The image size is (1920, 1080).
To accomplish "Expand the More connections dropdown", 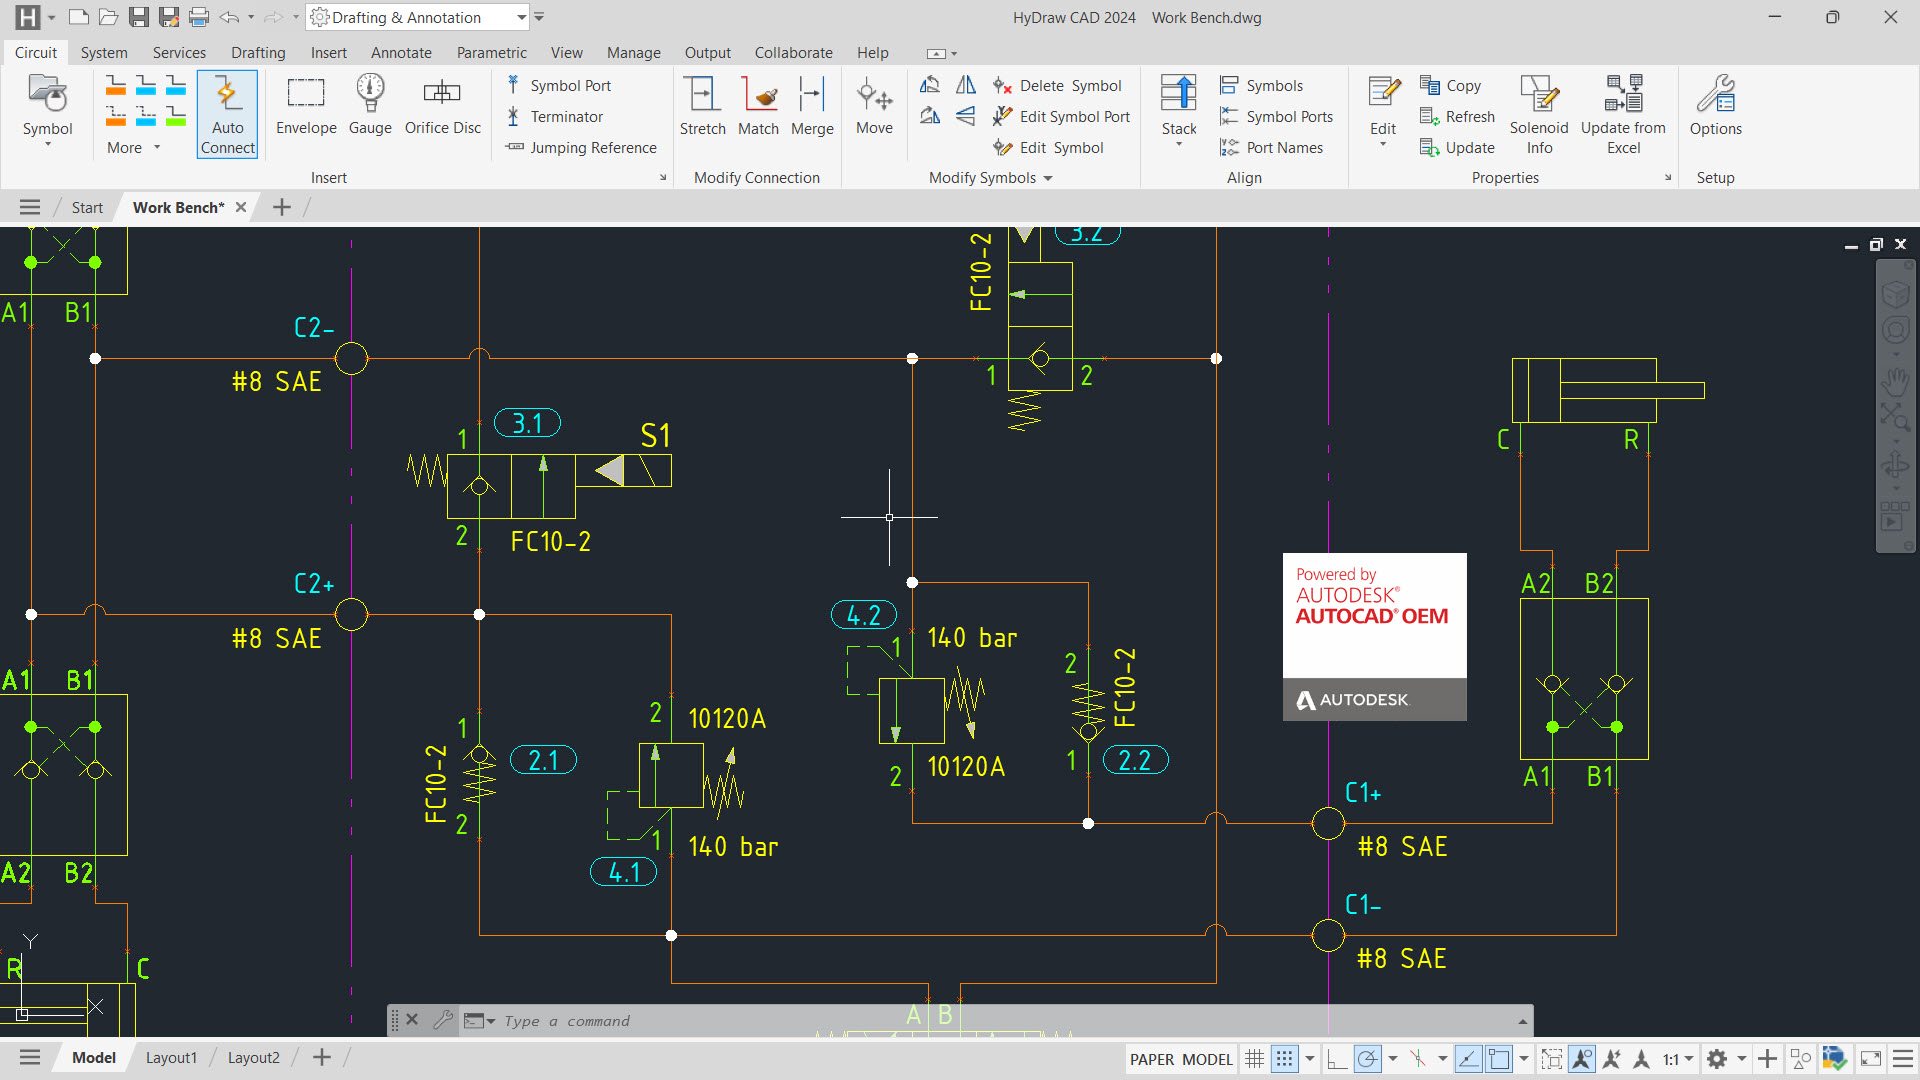I will point(133,148).
